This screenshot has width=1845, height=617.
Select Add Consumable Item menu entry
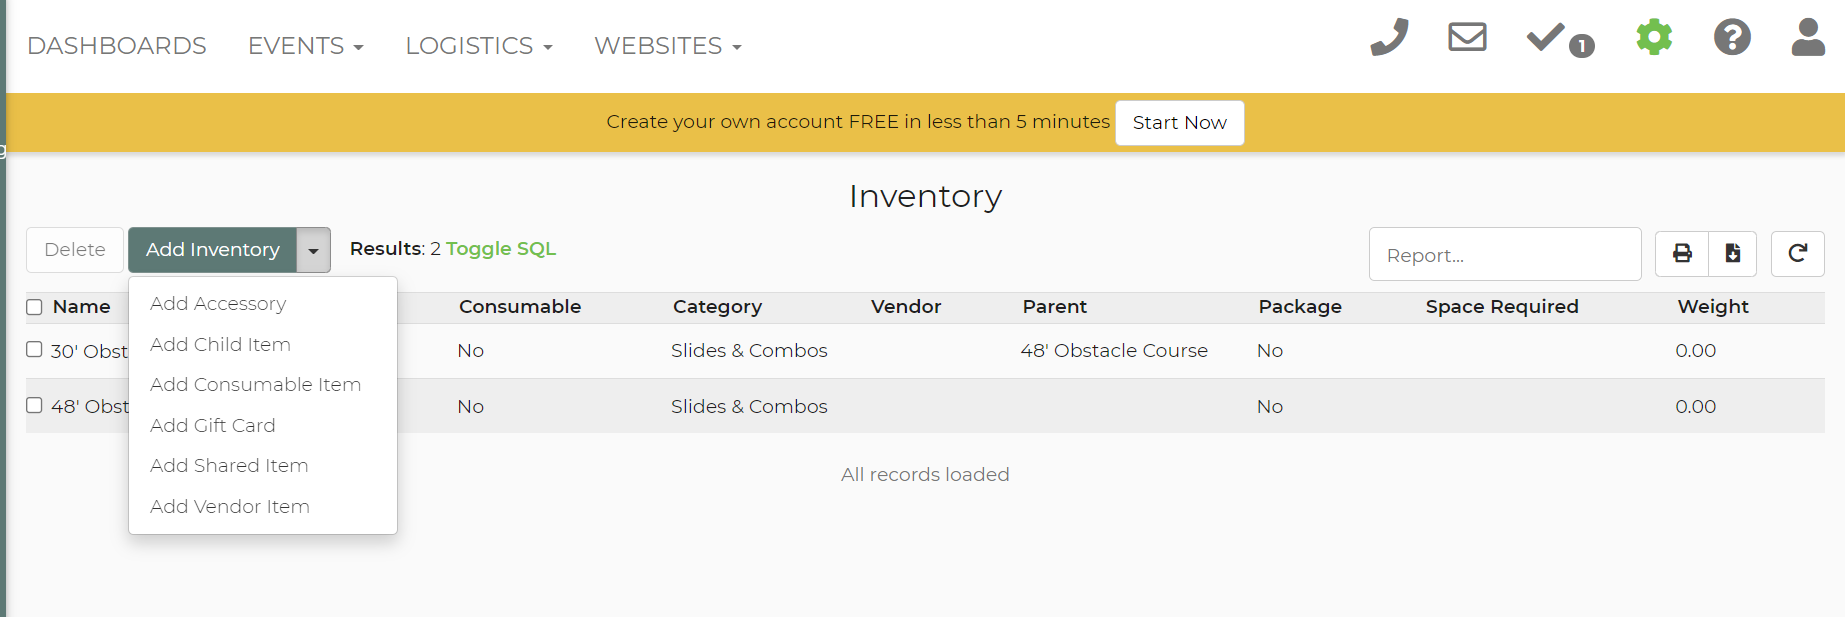point(255,385)
